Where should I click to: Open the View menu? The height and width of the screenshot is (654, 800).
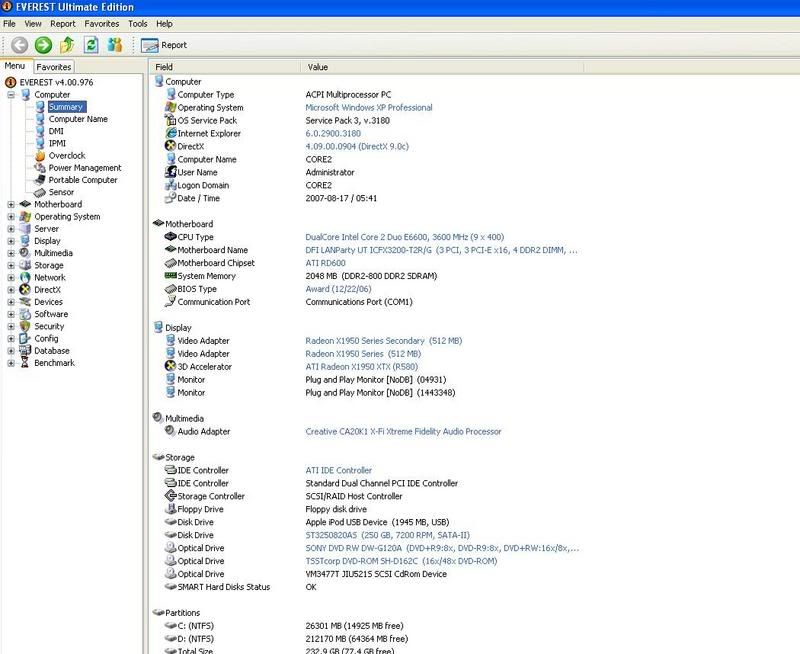(x=33, y=24)
